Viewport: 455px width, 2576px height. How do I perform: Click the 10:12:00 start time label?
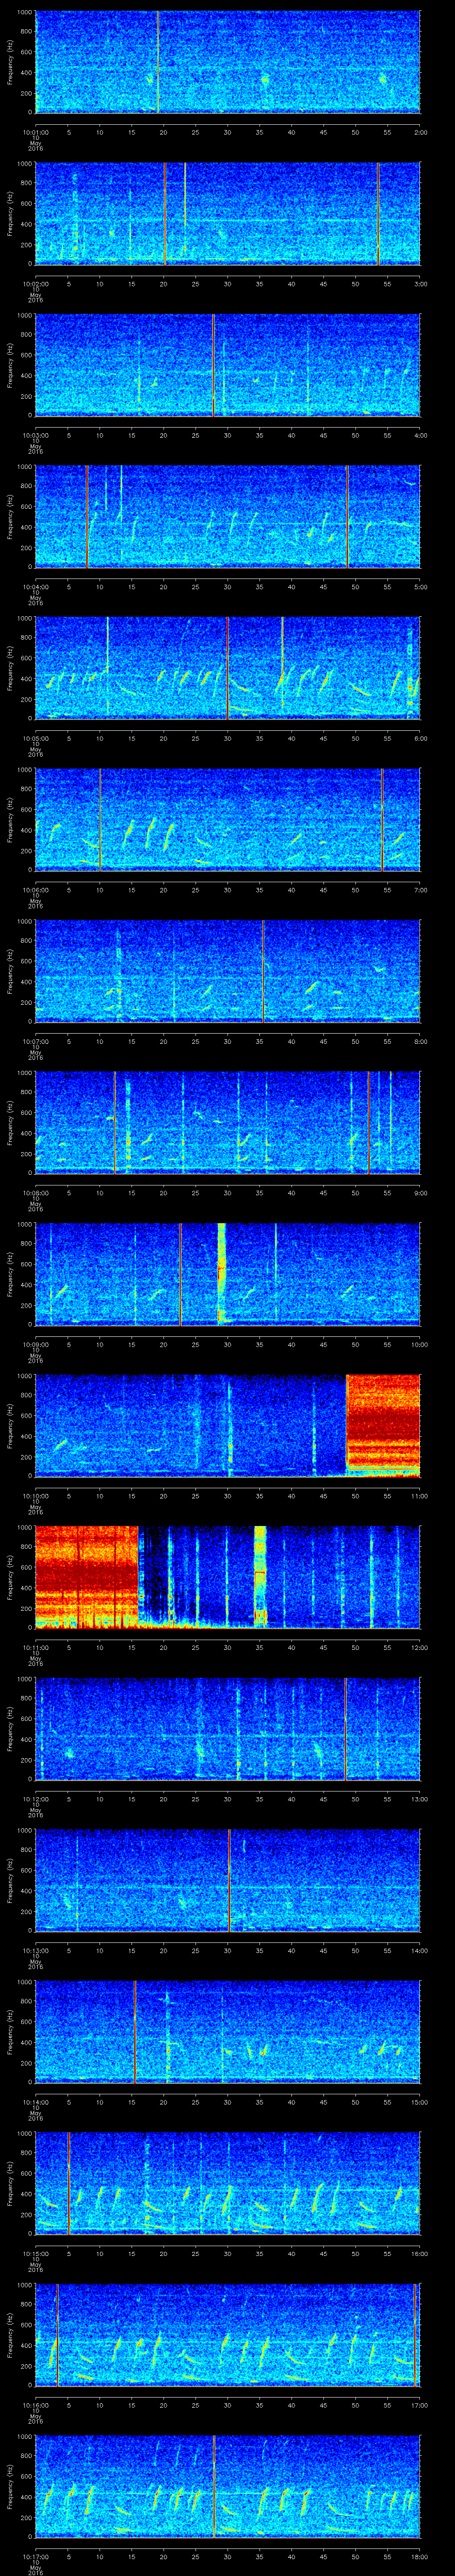(36, 1798)
